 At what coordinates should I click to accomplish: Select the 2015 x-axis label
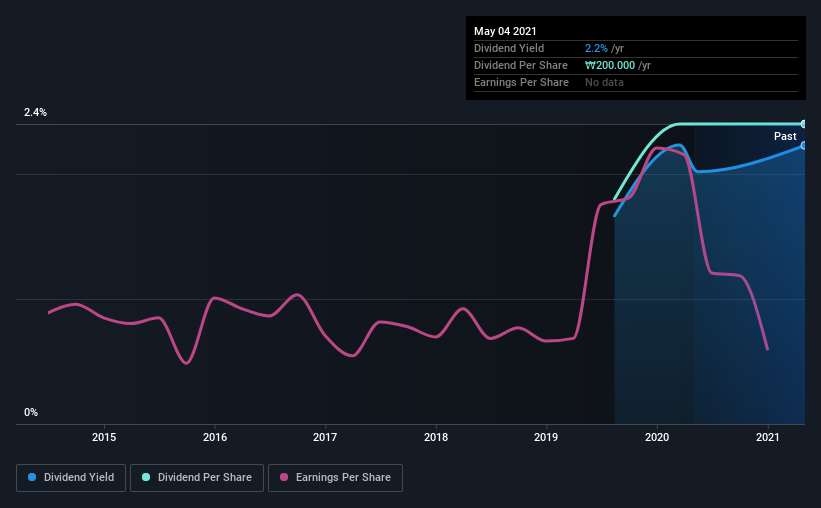(x=104, y=437)
